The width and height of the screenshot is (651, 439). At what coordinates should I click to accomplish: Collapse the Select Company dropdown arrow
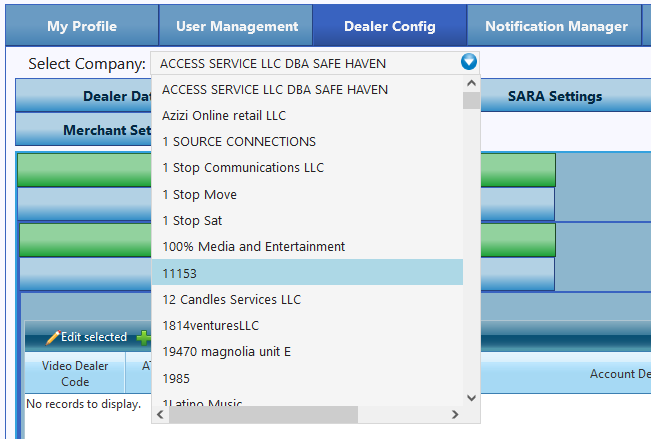pyautogui.click(x=469, y=63)
